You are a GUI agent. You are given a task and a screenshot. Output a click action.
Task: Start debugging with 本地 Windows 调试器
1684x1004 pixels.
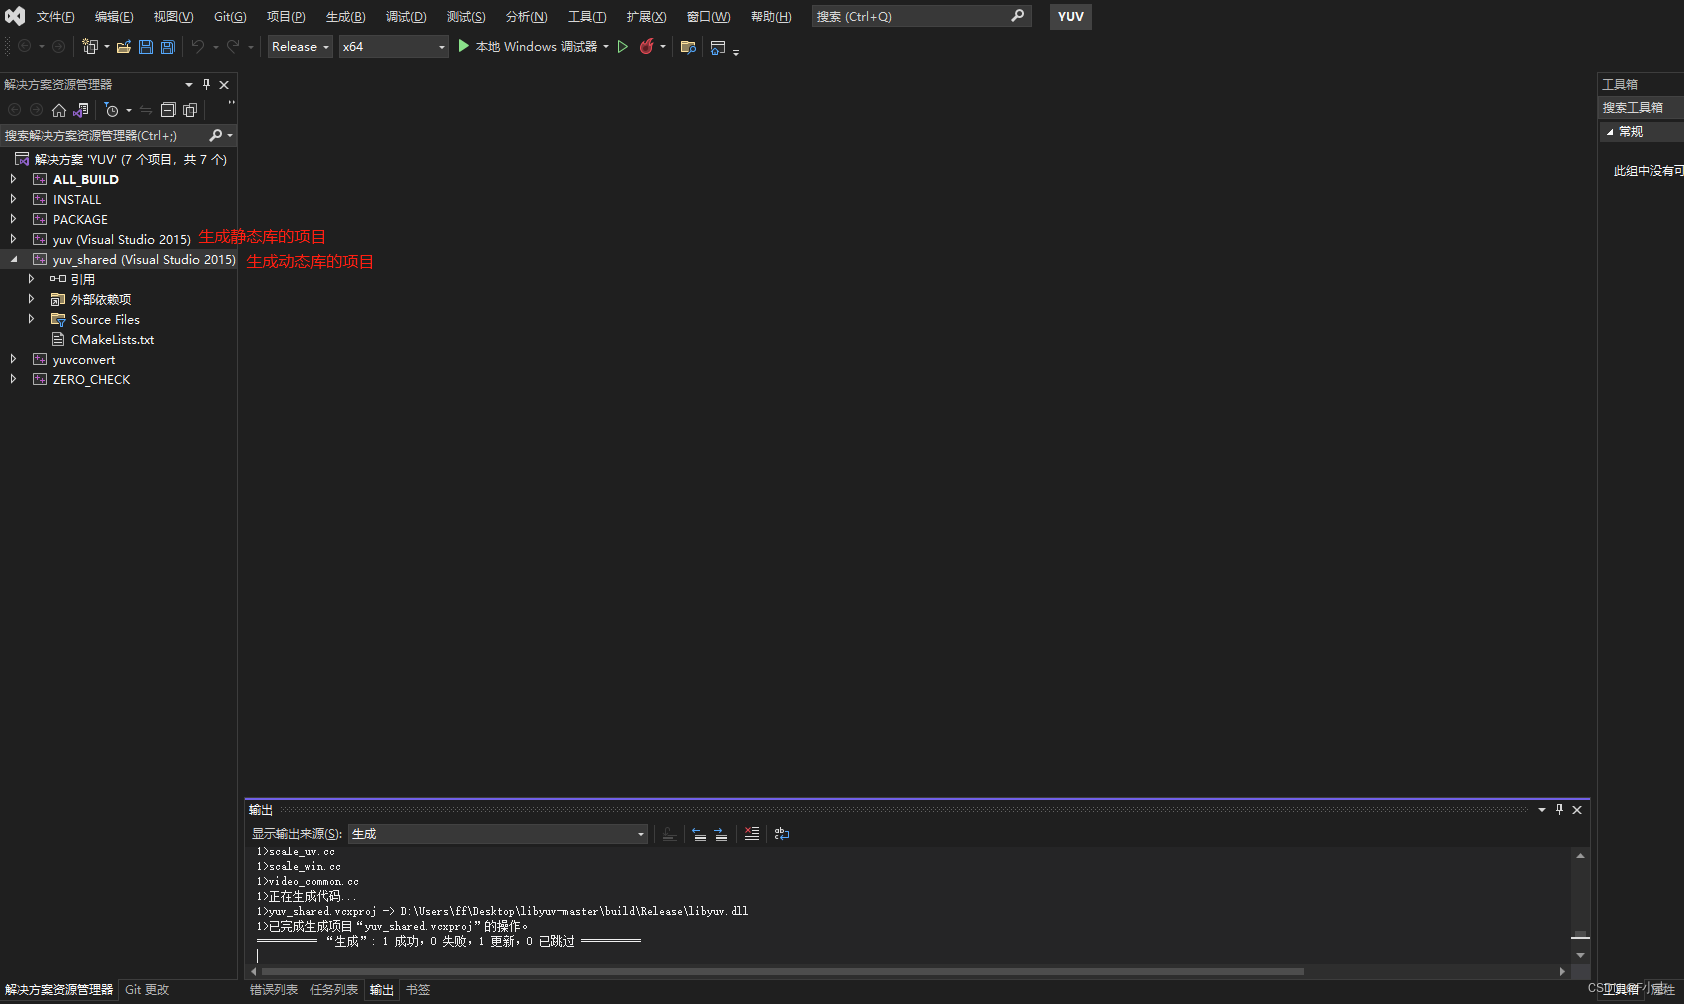527,46
